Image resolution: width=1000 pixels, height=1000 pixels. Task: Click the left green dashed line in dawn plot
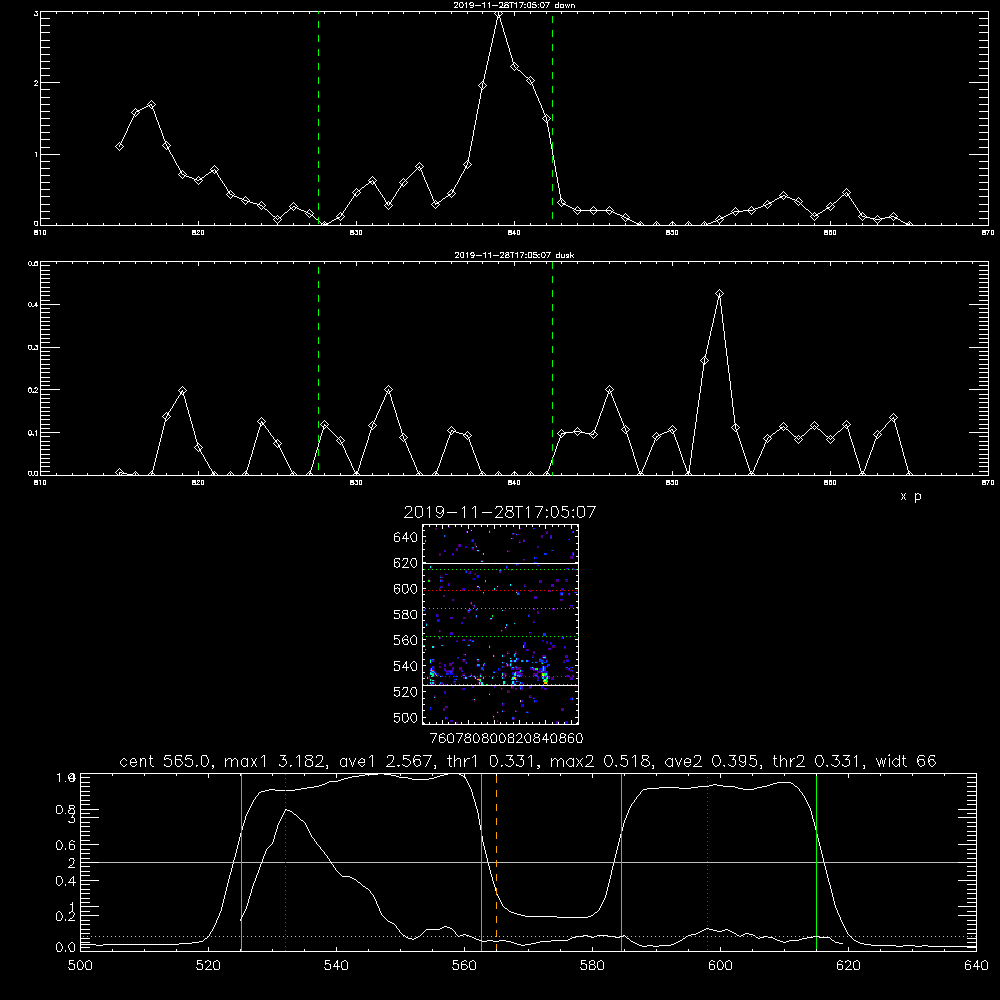(318, 118)
